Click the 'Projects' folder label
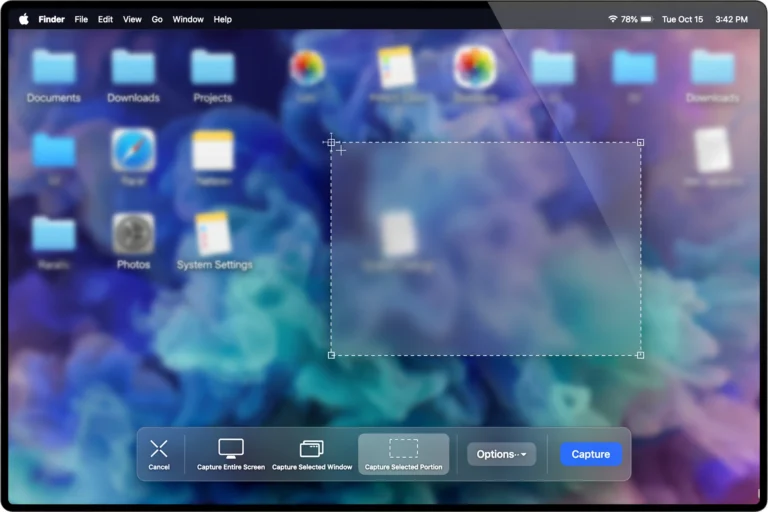Screen dimensions: 768x512 click(213, 98)
